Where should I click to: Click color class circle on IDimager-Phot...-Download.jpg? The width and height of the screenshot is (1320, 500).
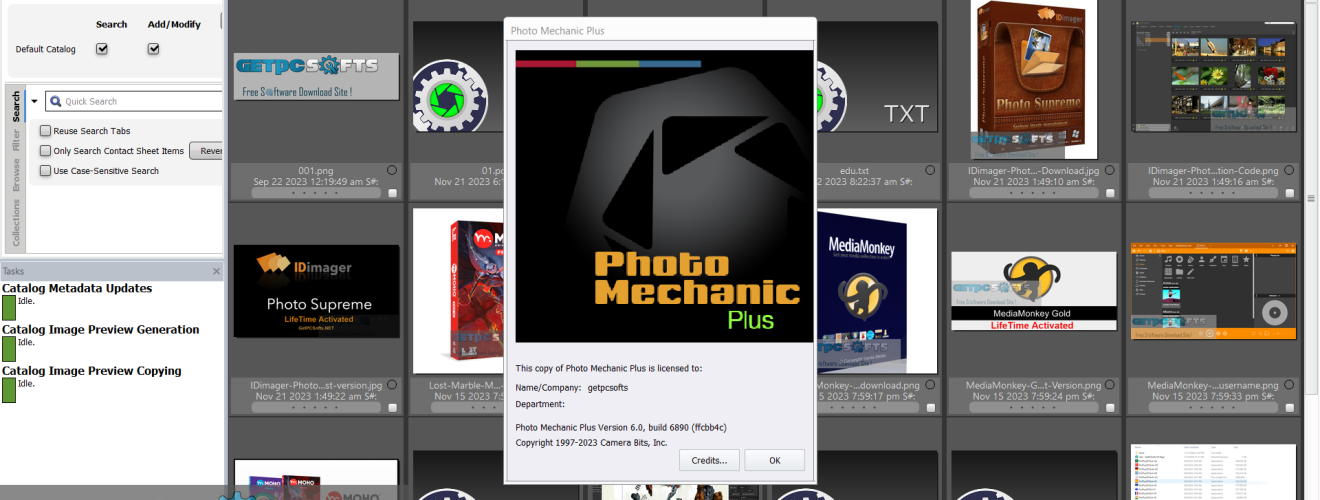(1110, 170)
